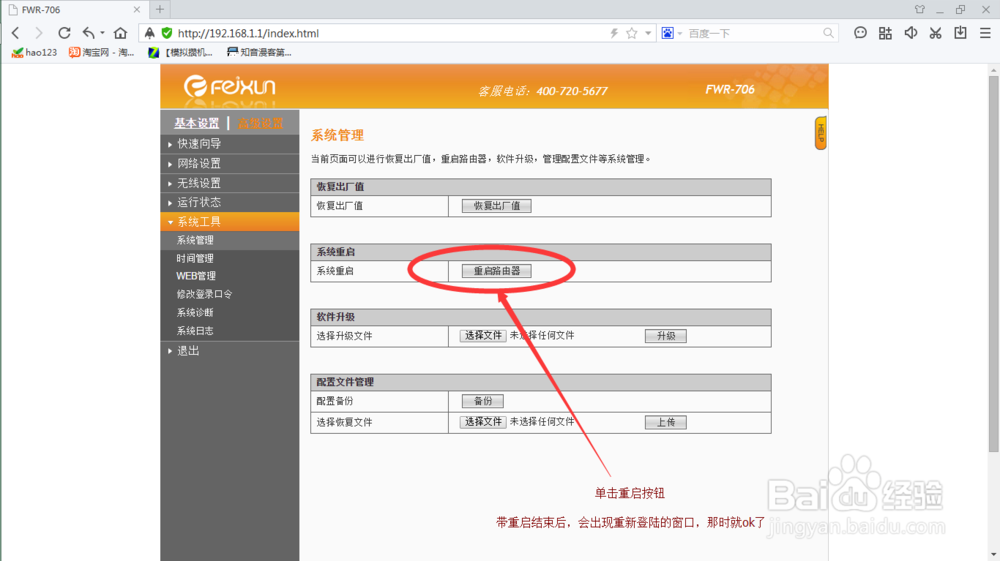Expand the address bar dropdown arrow
The height and width of the screenshot is (561, 1000).
648,33
